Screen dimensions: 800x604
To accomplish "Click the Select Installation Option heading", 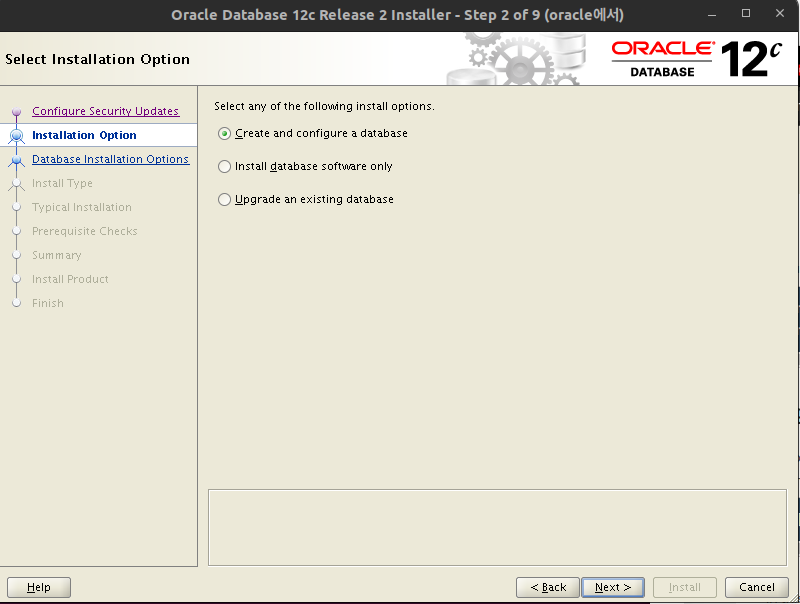I will pyautogui.click(x=97, y=59).
